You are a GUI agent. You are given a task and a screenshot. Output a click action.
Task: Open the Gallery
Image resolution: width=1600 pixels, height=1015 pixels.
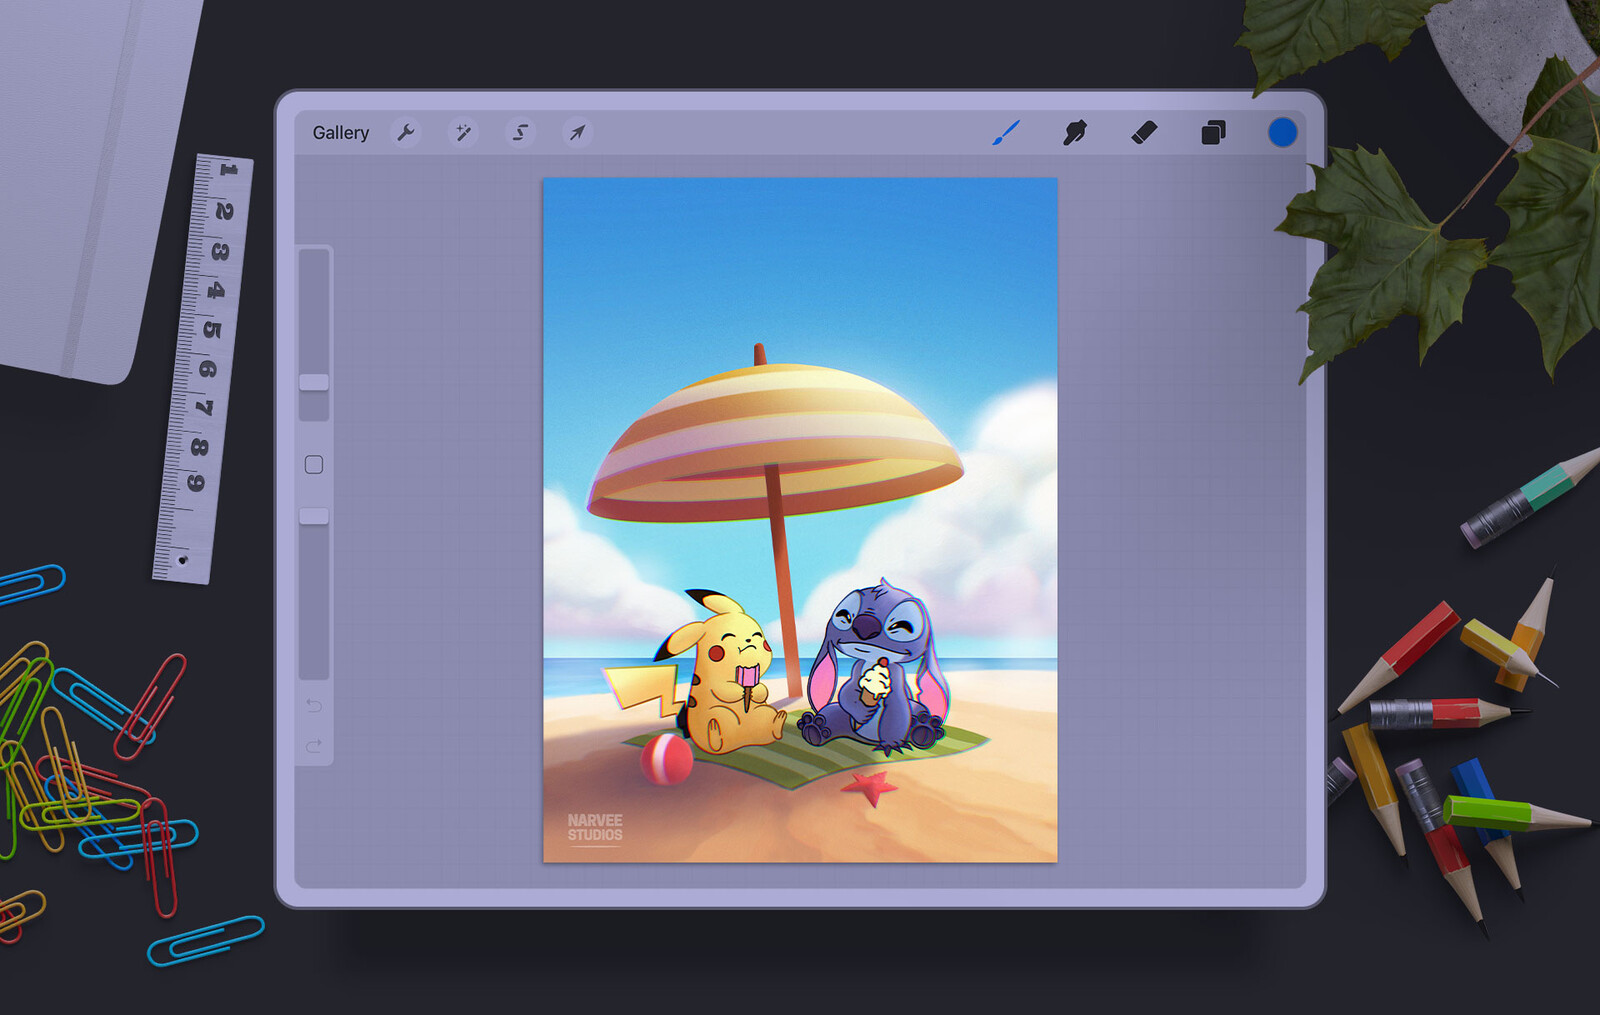[340, 133]
